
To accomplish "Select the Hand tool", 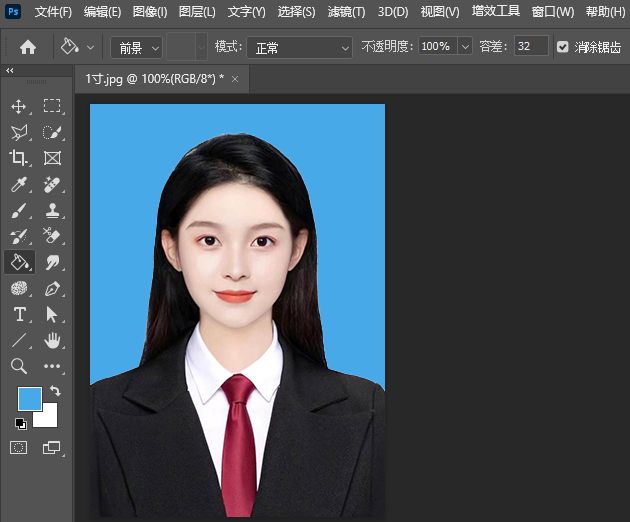I will click(x=52, y=340).
